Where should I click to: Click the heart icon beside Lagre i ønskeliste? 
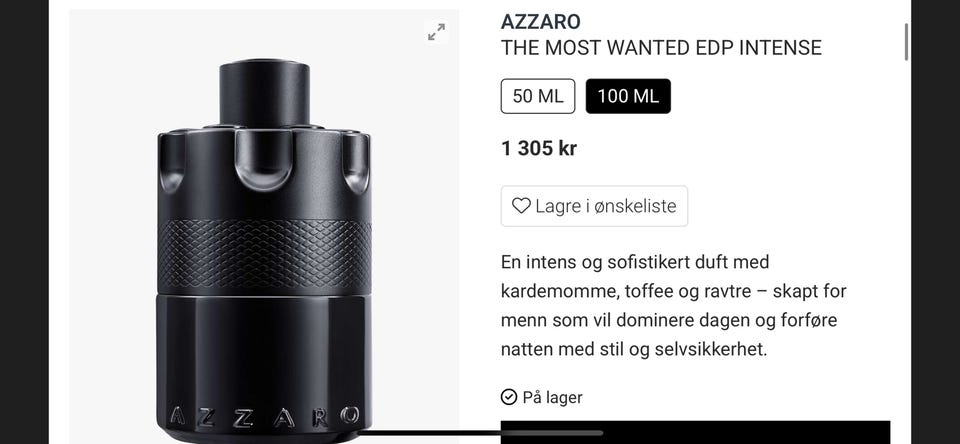(521, 206)
